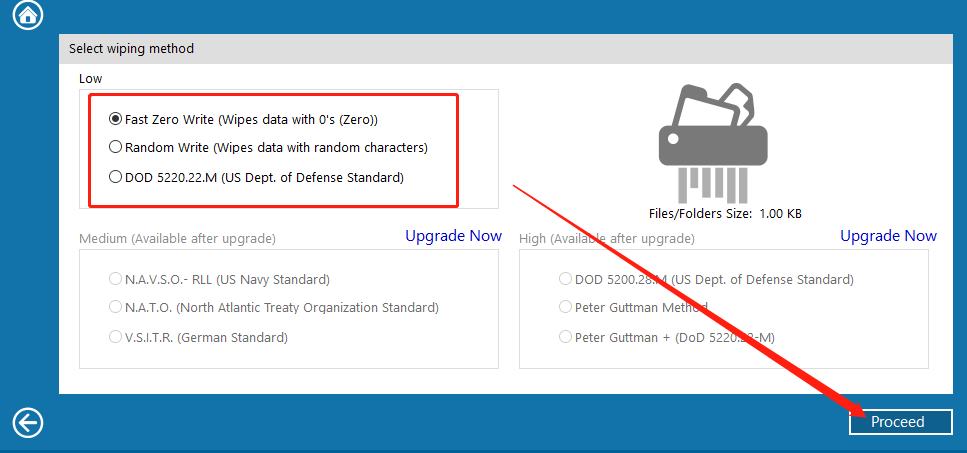Screen dimensions: 967x453
Task: Go to the Home screen icon
Action: point(28,15)
